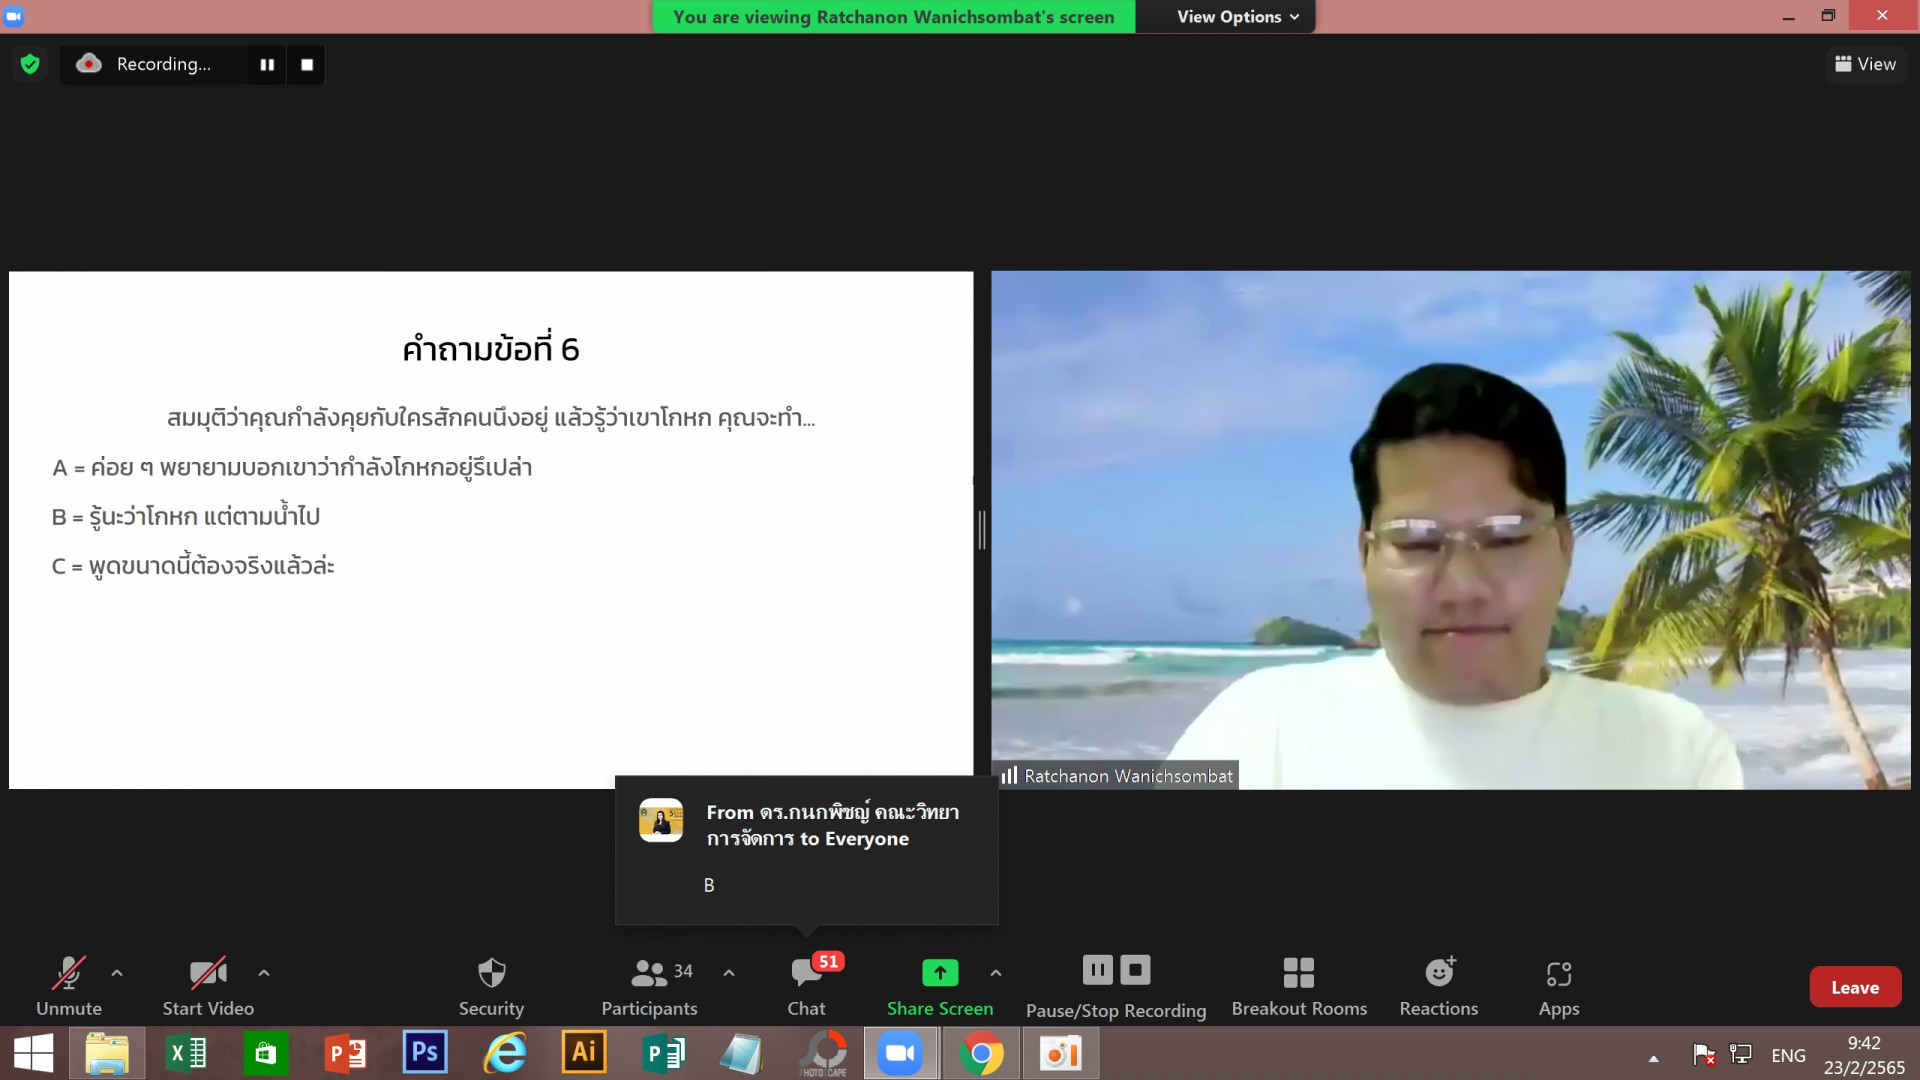Click Ratchanon Wanichsombat video tile
Viewport: 1920px width, 1080px height.
click(1450, 530)
